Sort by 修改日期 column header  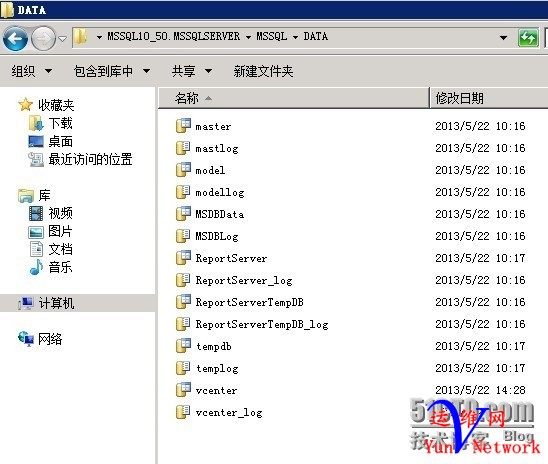489,98
